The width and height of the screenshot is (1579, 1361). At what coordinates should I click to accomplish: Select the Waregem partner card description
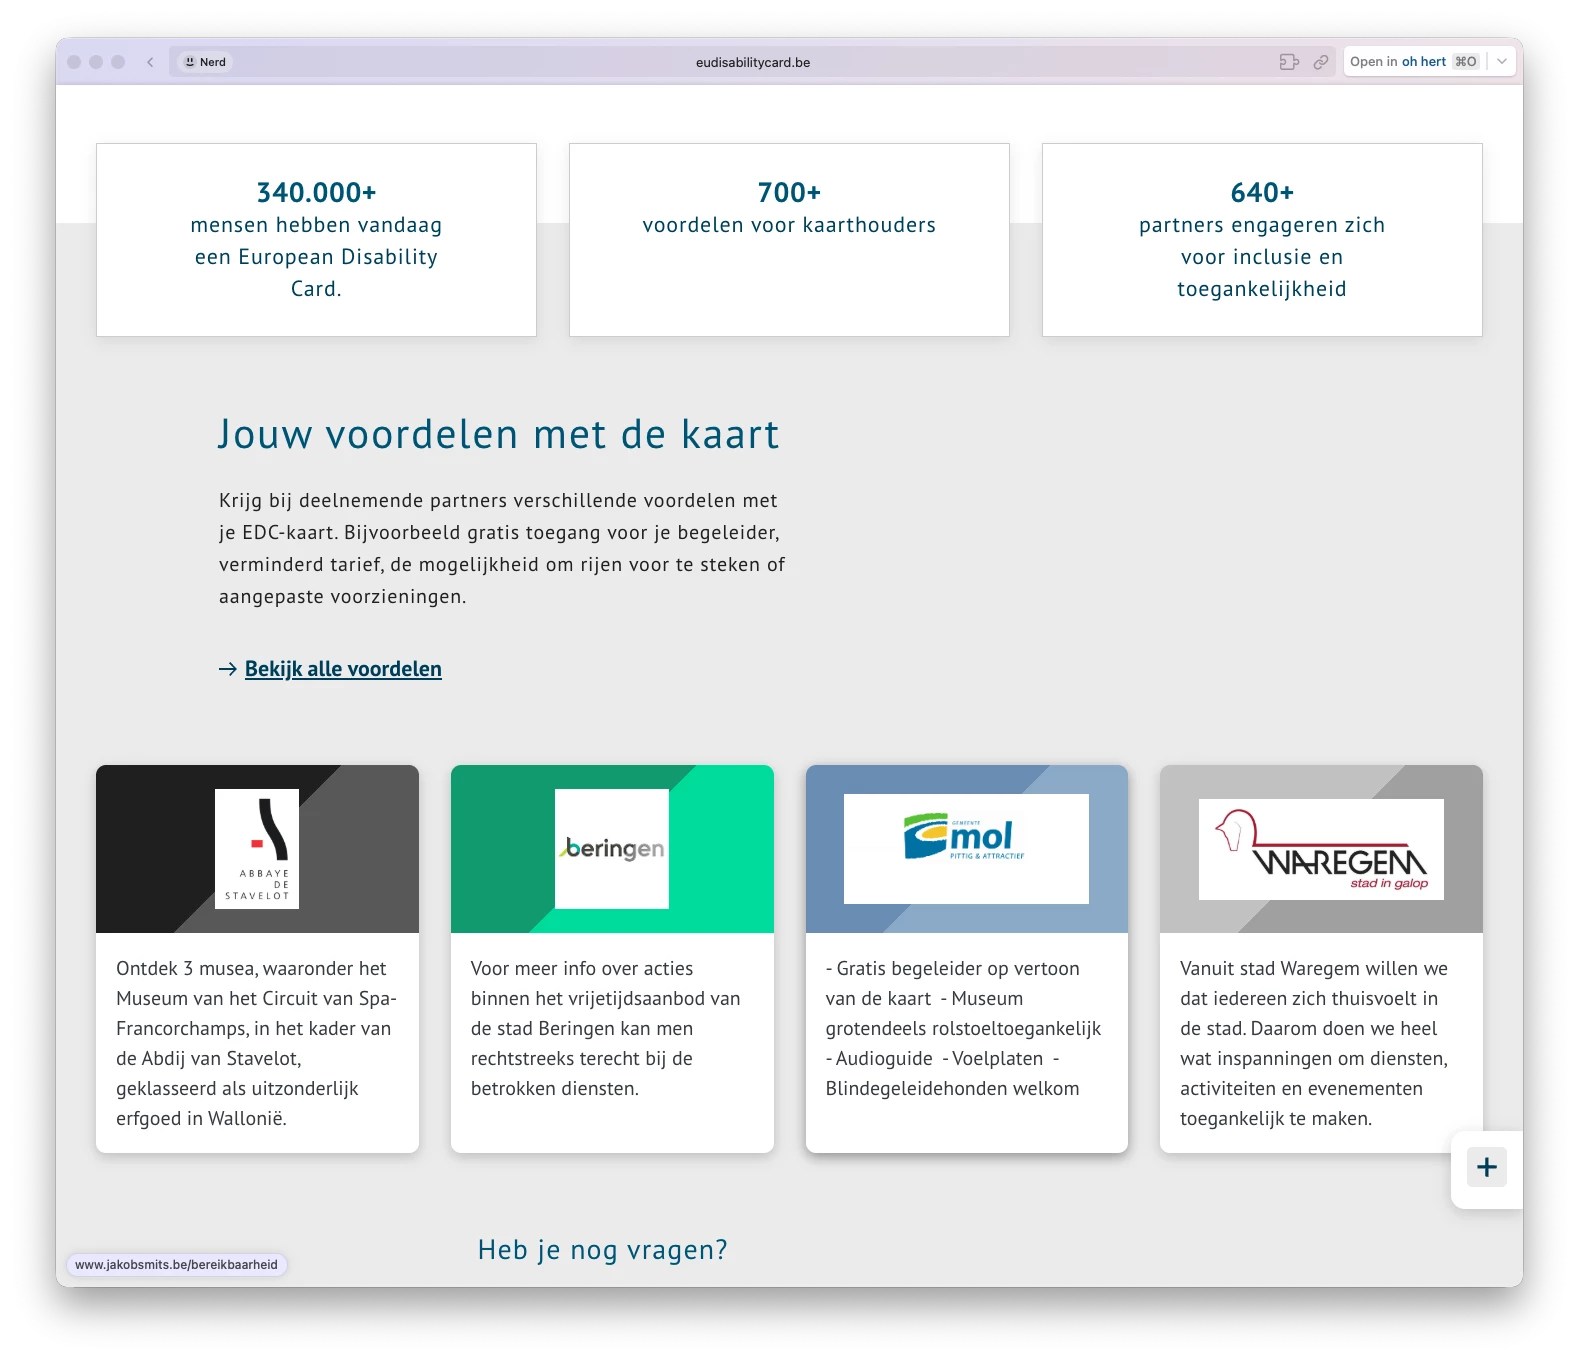(1314, 1043)
